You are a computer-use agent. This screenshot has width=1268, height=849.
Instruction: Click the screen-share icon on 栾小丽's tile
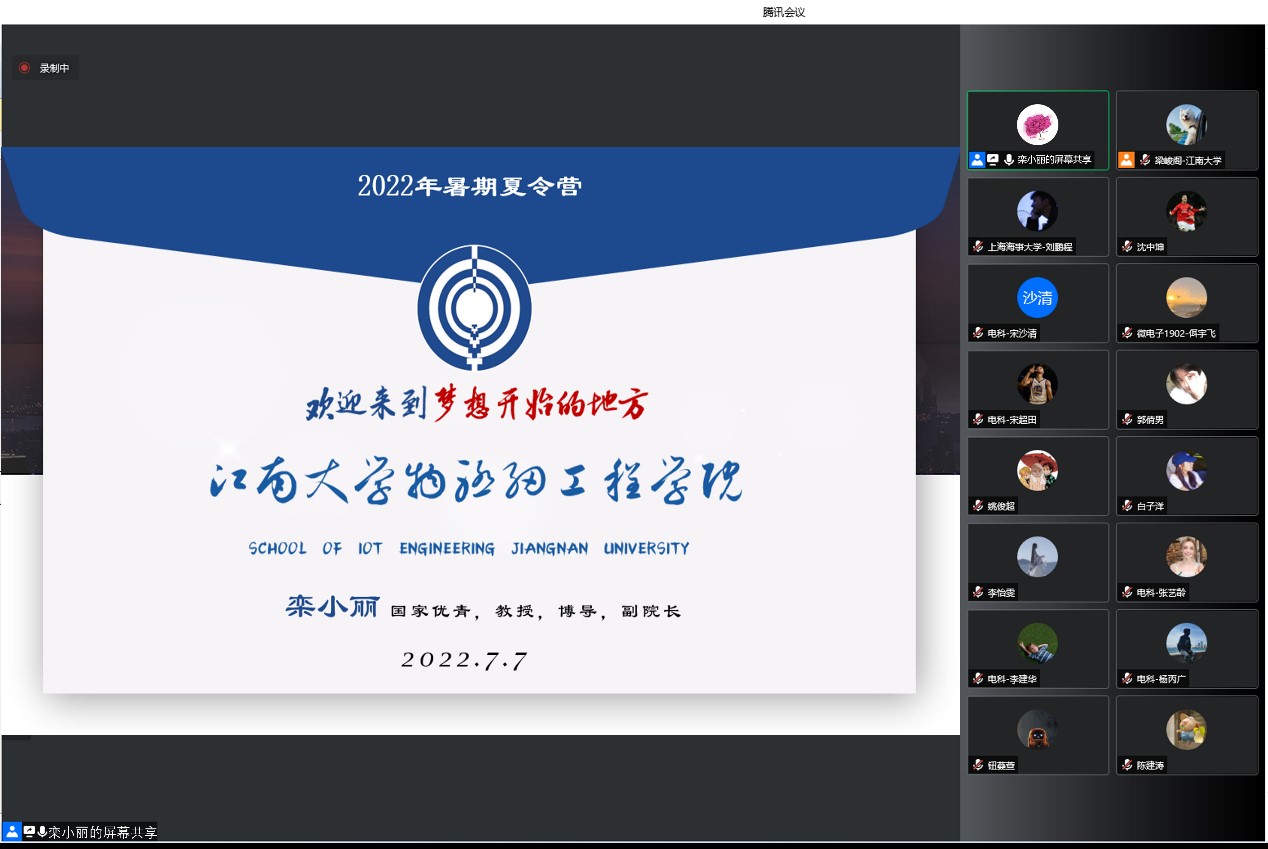(993, 160)
